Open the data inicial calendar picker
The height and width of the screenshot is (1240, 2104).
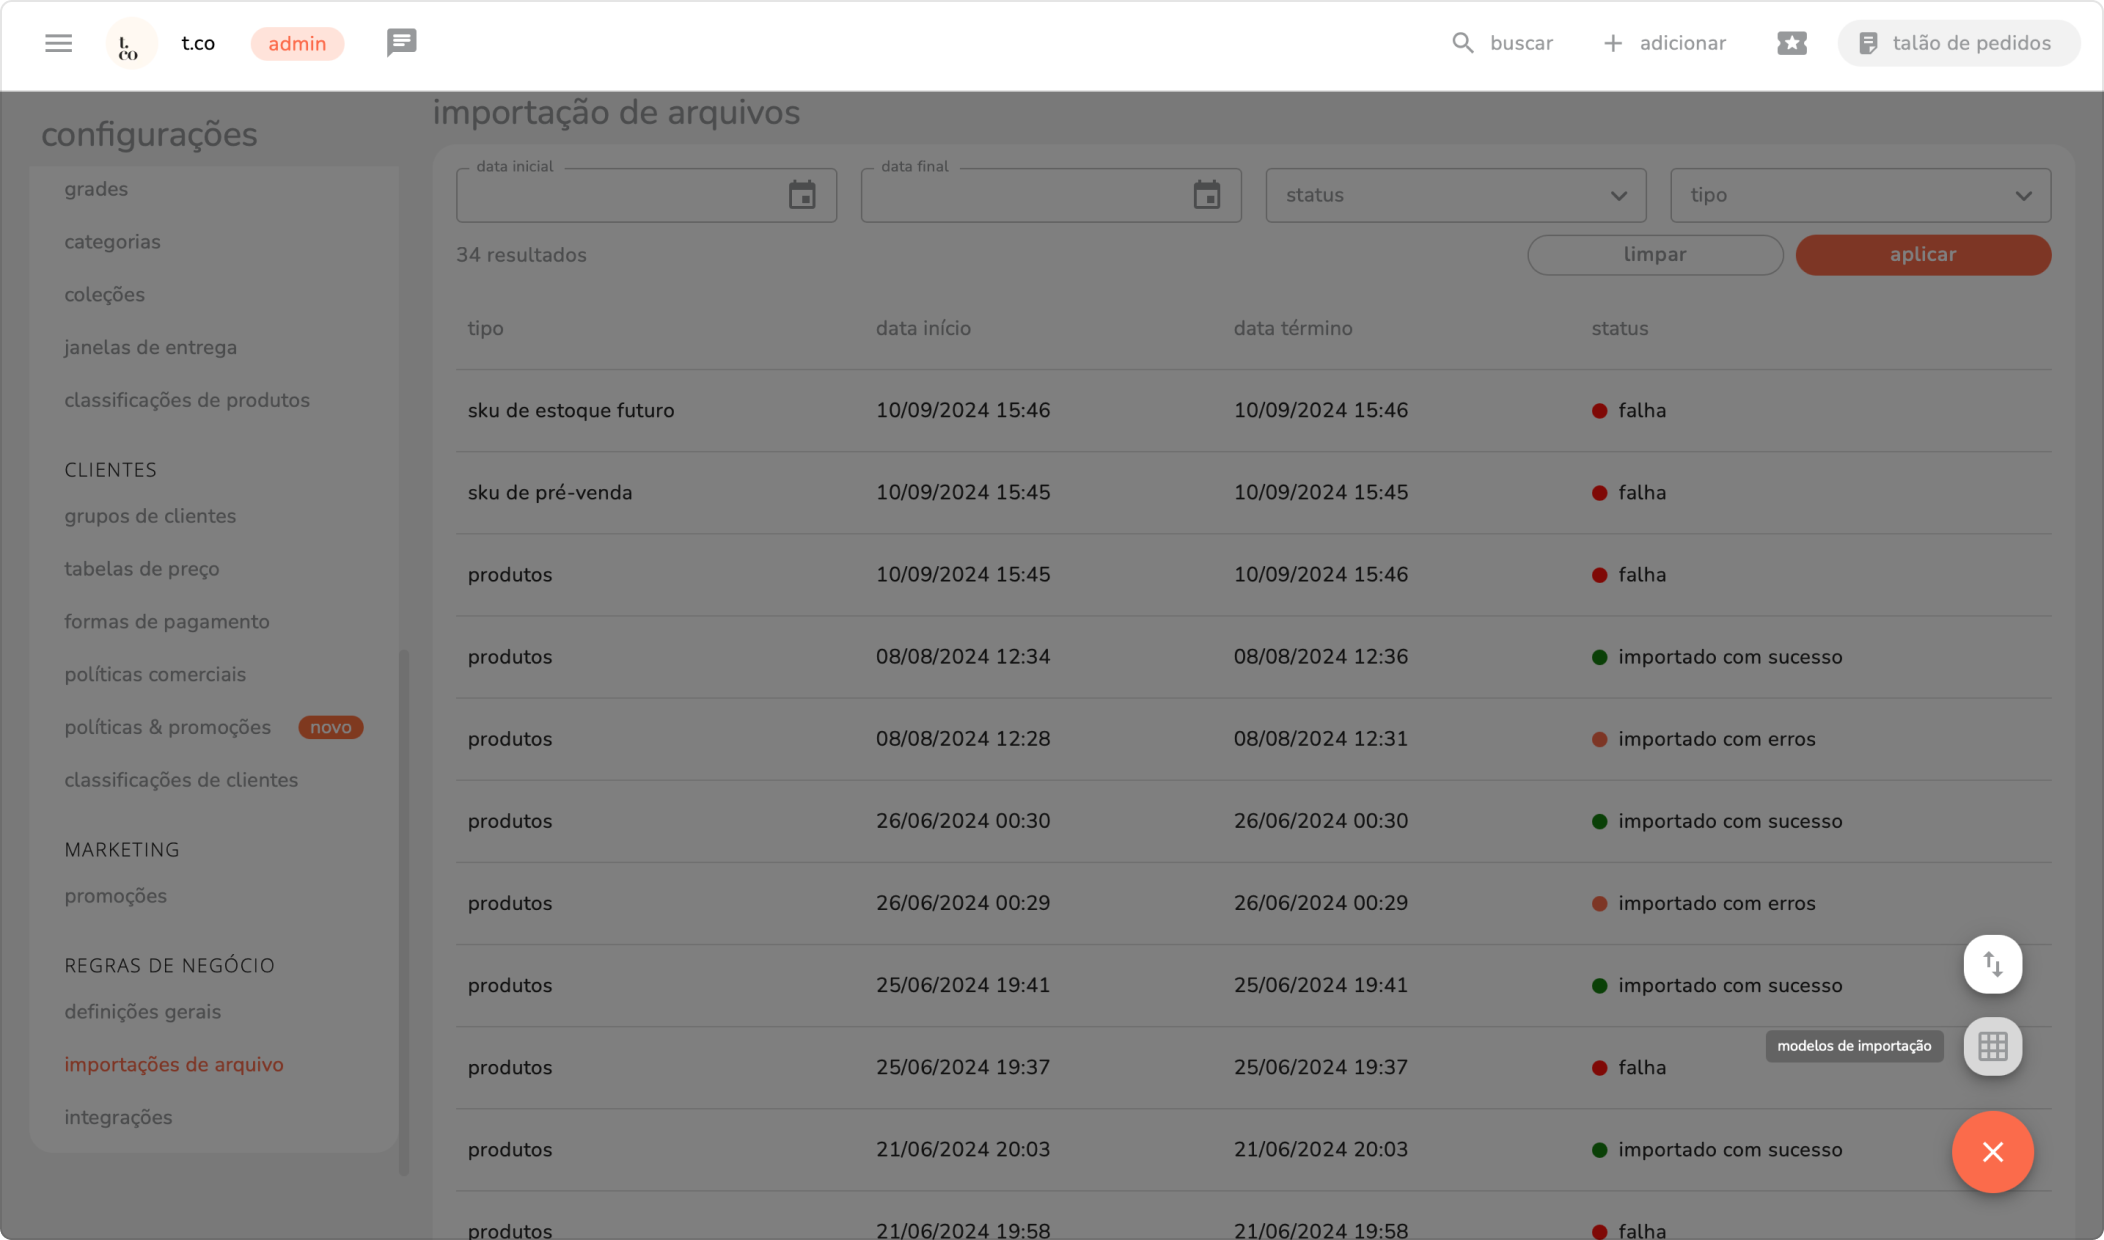click(802, 195)
